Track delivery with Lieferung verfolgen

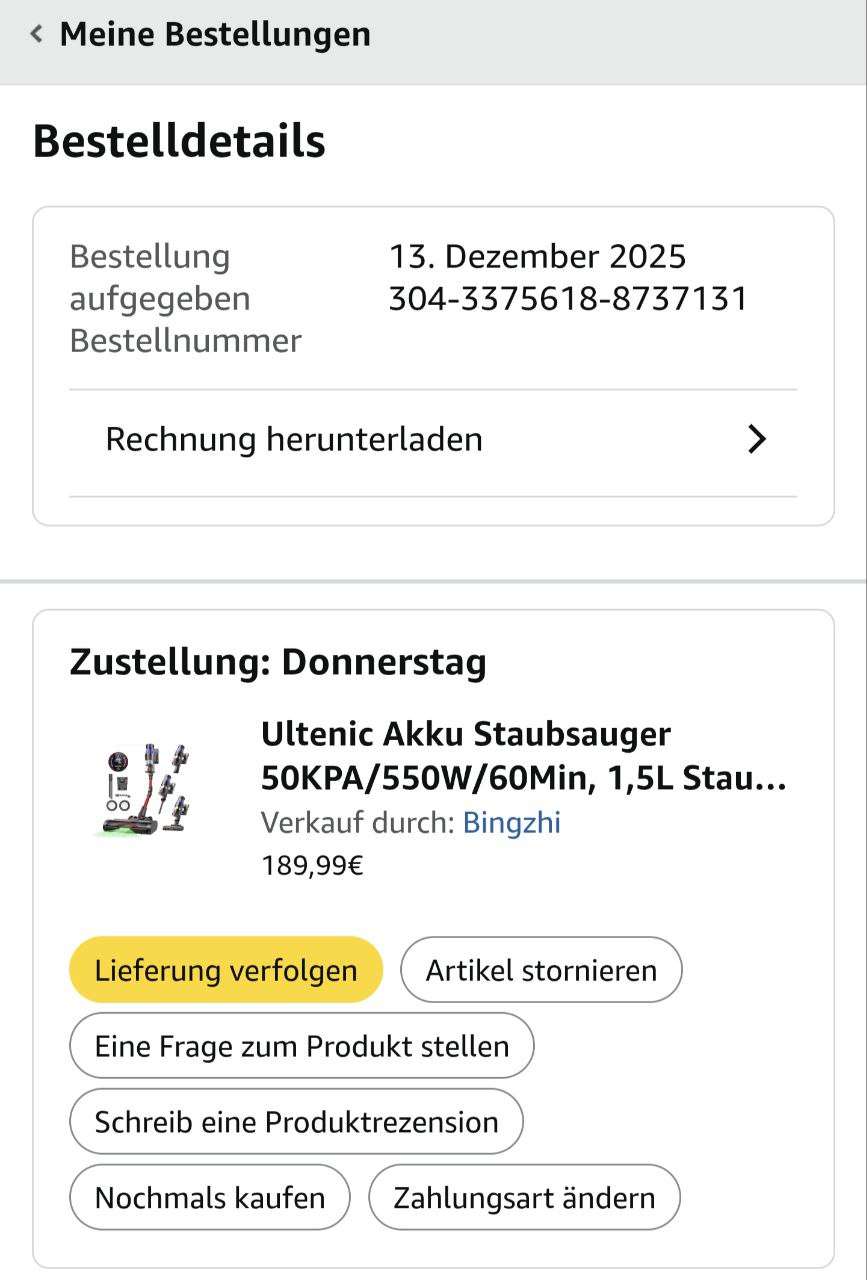226,970
